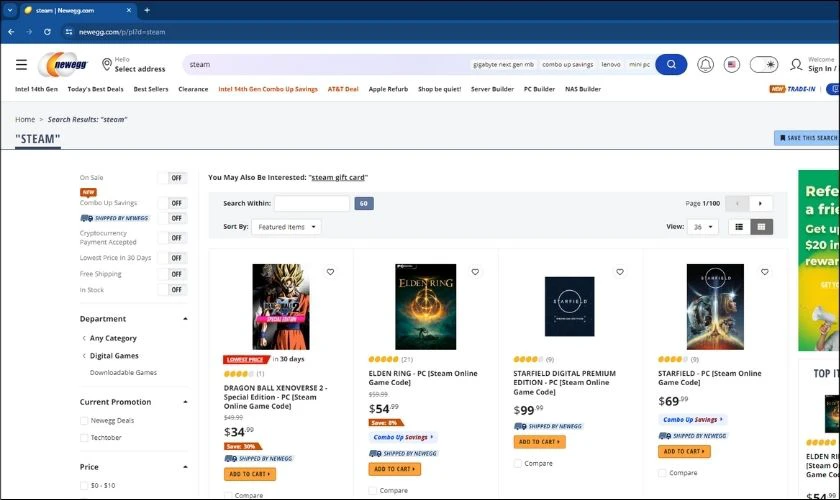
Task: Toggle Cryptocurrency Payment Accepted switch
Action: (x=172, y=238)
